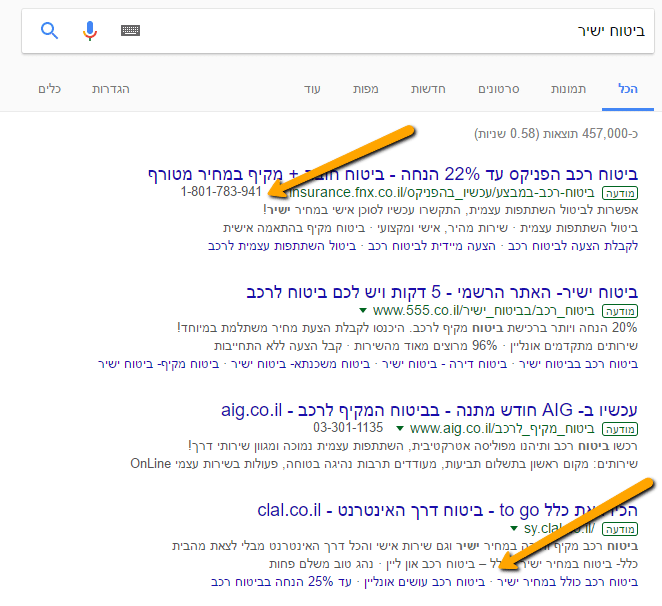This screenshot has width=662, height=606.
Task: Click the מודעה badge on the Phoenix ad
Action: 620,193
